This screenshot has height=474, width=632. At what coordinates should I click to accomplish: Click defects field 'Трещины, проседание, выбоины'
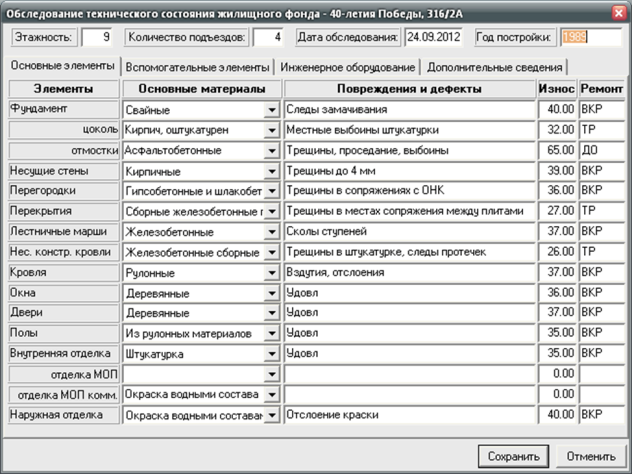click(x=410, y=151)
